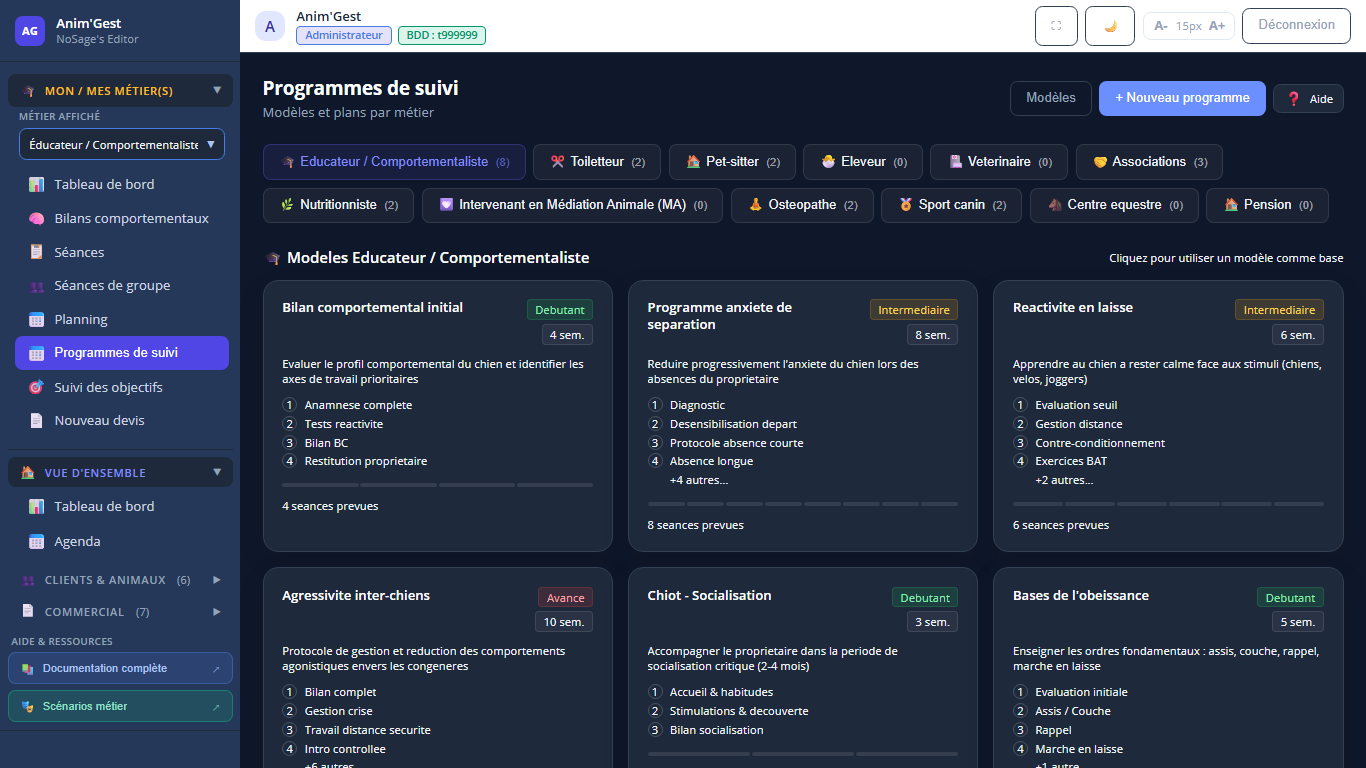
Task: Select the Educateur / Comportementaliste tab
Action: 394,162
